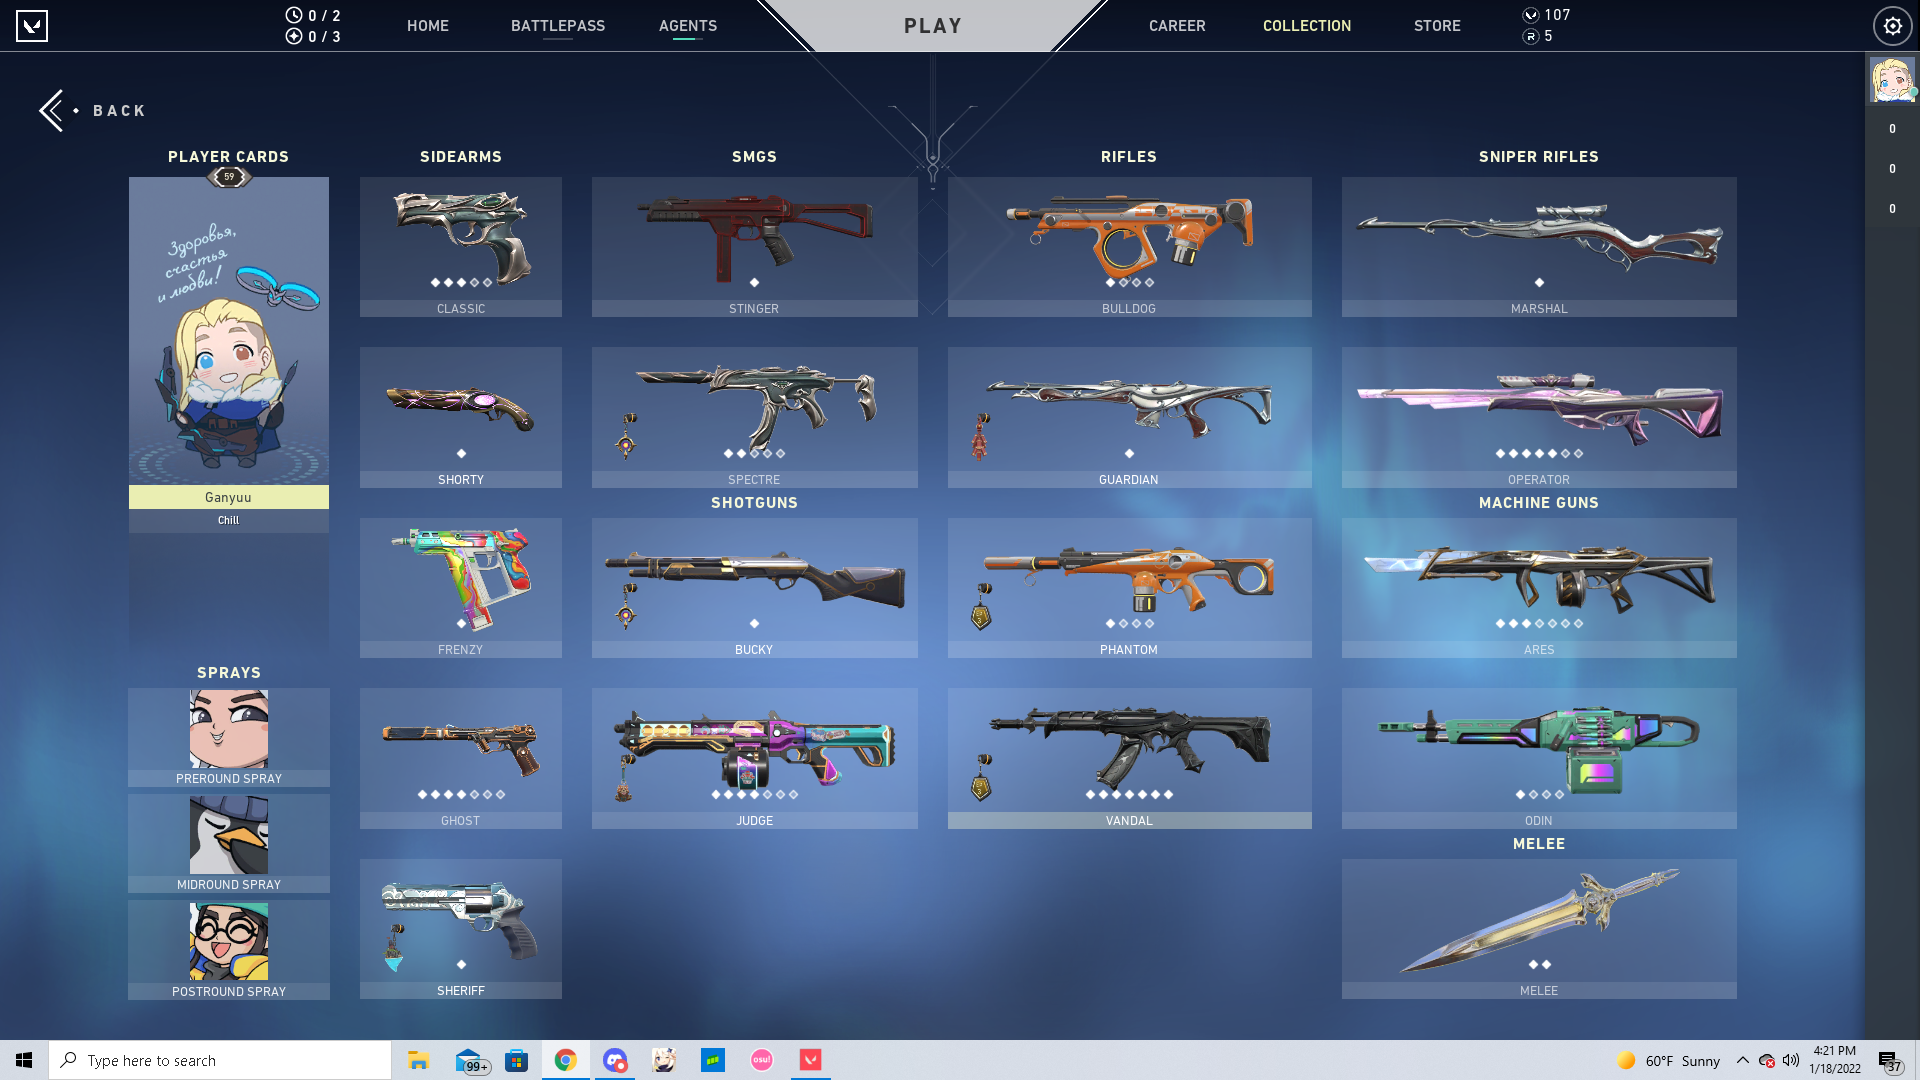Select the Postround Spray slot
1920x1080 pixels.
click(229, 949)
